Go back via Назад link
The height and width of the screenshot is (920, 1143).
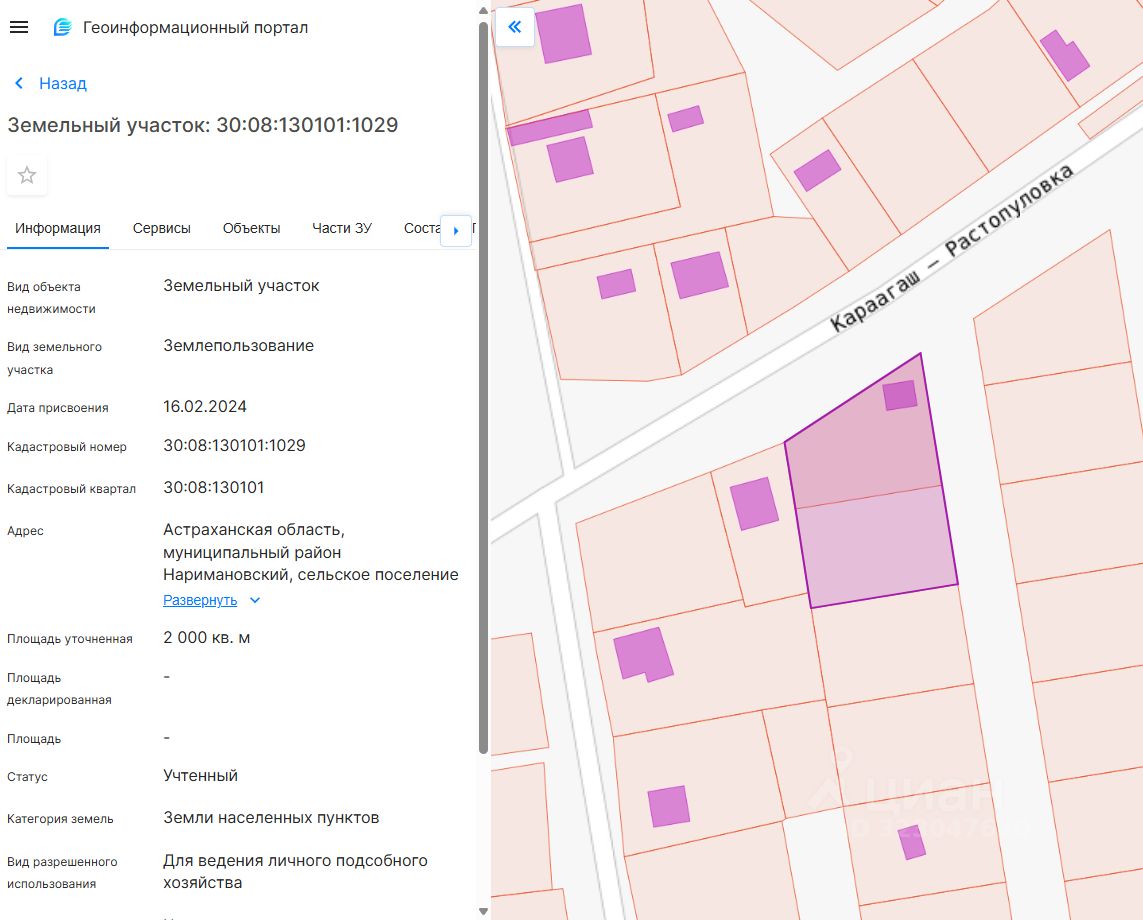click(62, 83)
